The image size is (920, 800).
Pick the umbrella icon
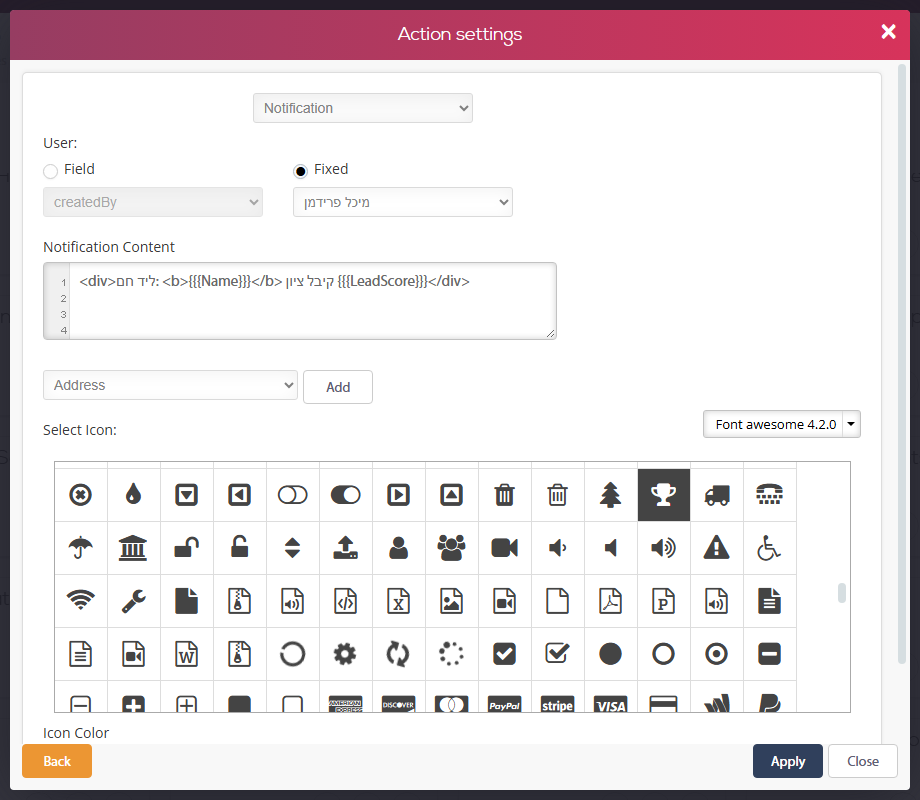coord(80,548)
